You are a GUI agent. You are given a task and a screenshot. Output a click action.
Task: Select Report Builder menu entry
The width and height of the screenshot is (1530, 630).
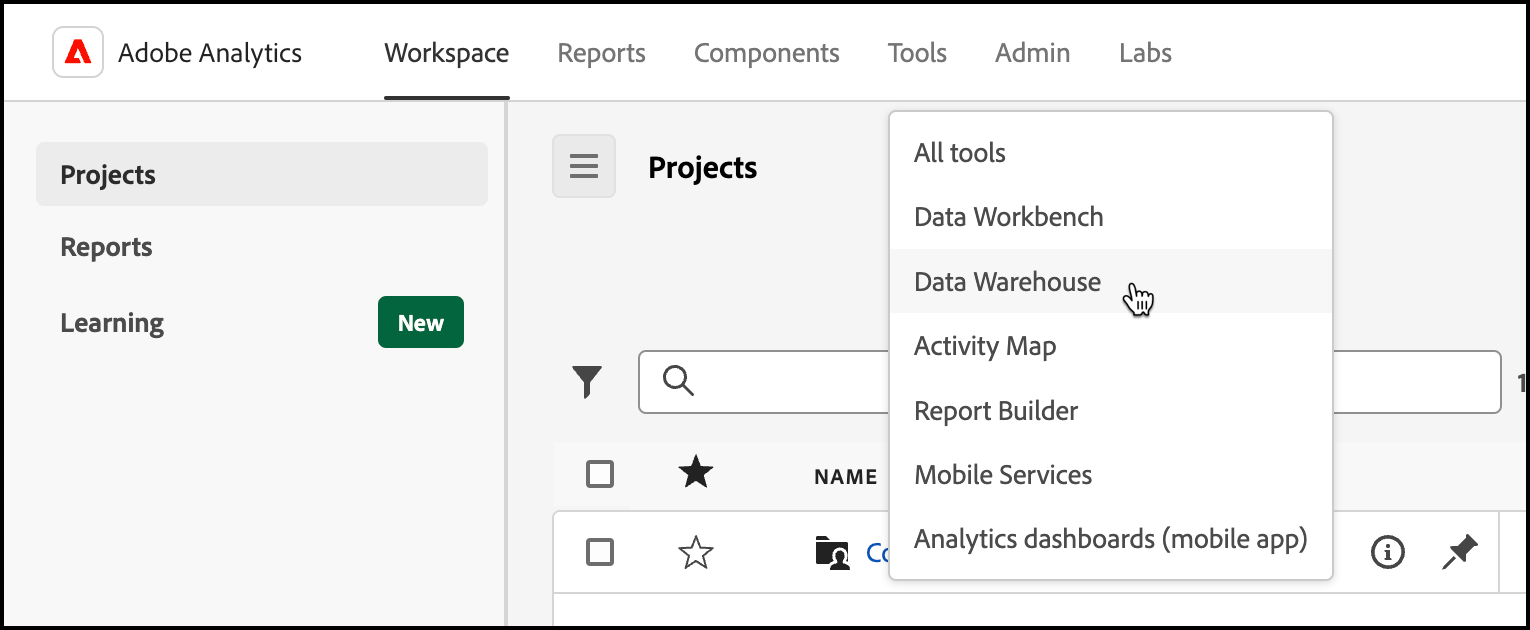click(1111, 410)
